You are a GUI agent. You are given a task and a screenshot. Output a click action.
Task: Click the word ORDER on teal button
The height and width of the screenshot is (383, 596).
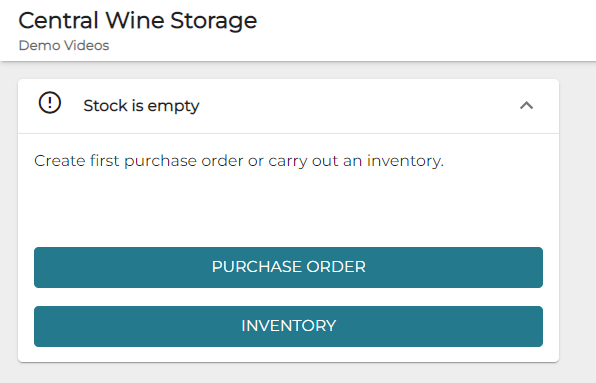click(336, 267)
